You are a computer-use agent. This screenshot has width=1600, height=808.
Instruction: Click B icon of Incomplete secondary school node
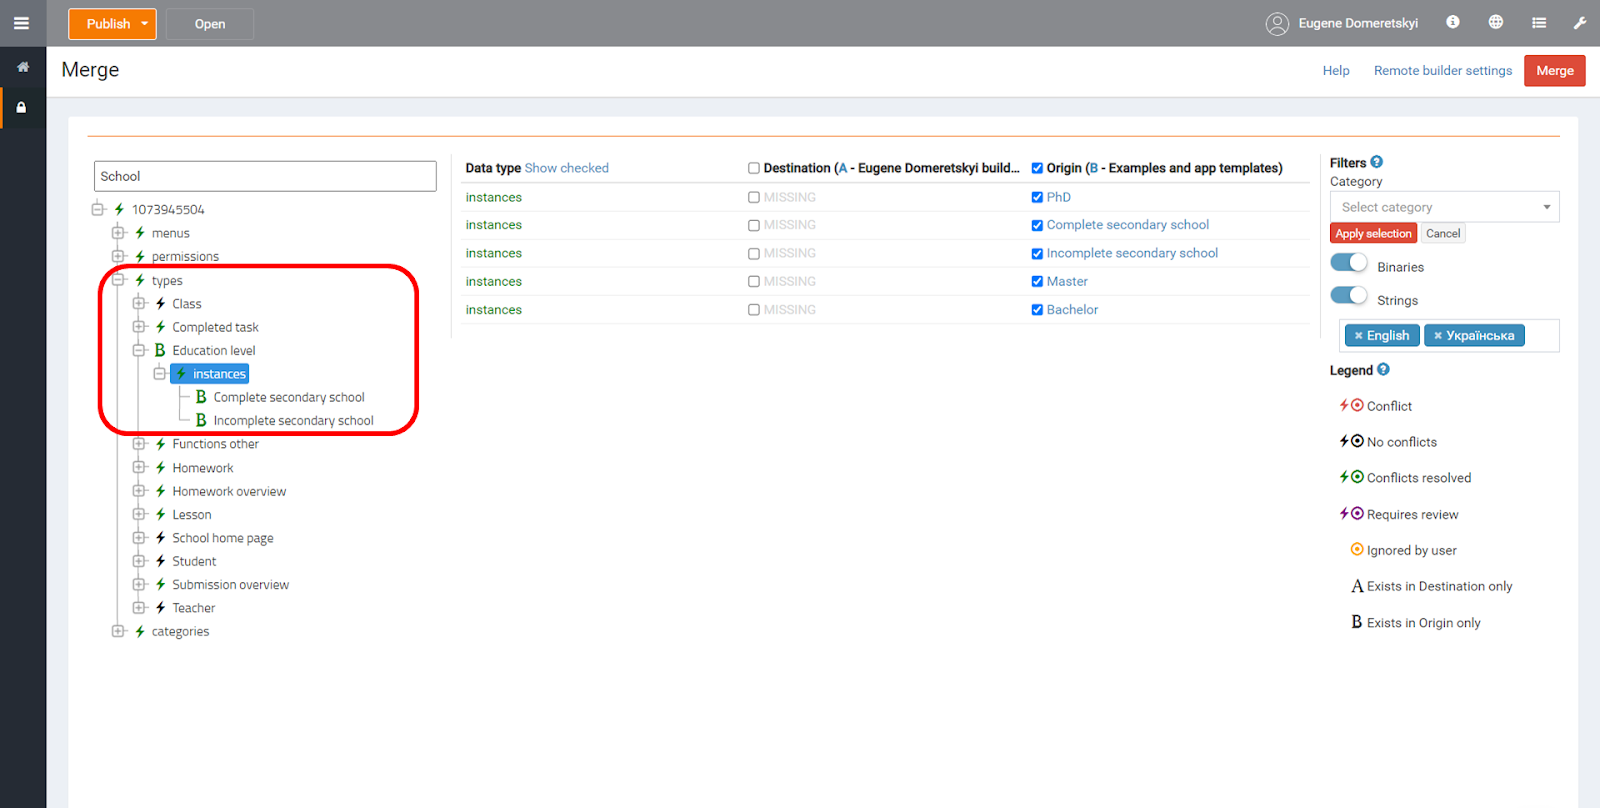[x=201, y=421]
